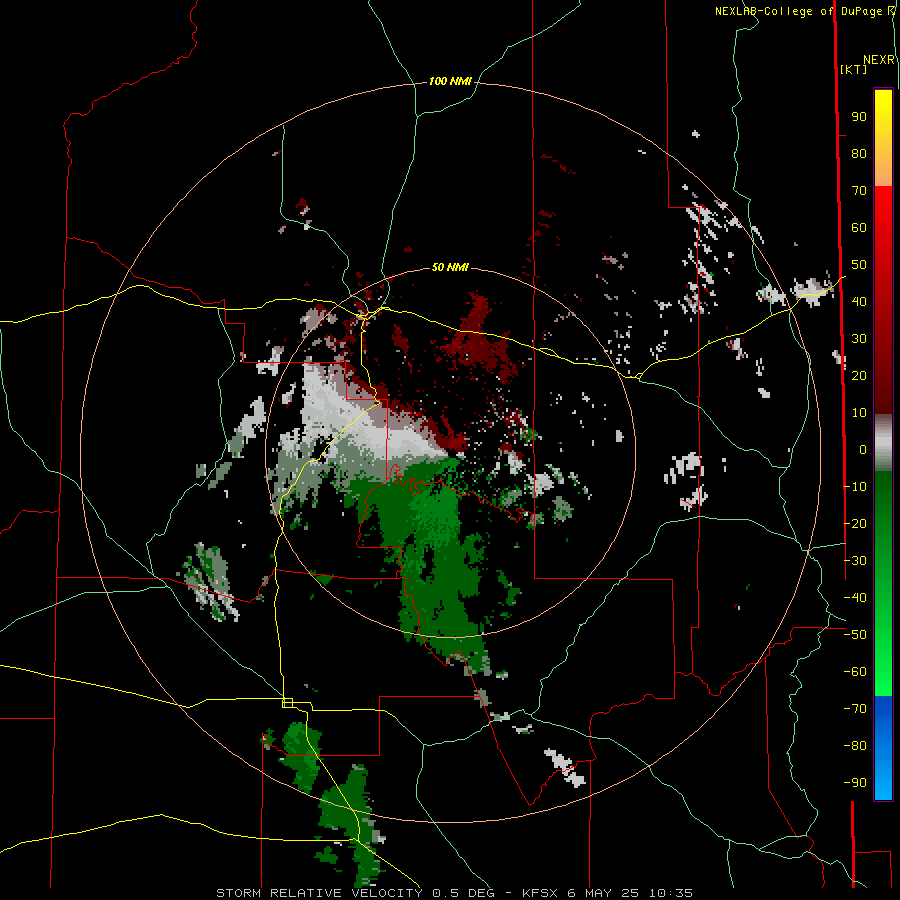Click the -30 value on the velocity scale
900x900 pixels.
(x=855, y=561)
